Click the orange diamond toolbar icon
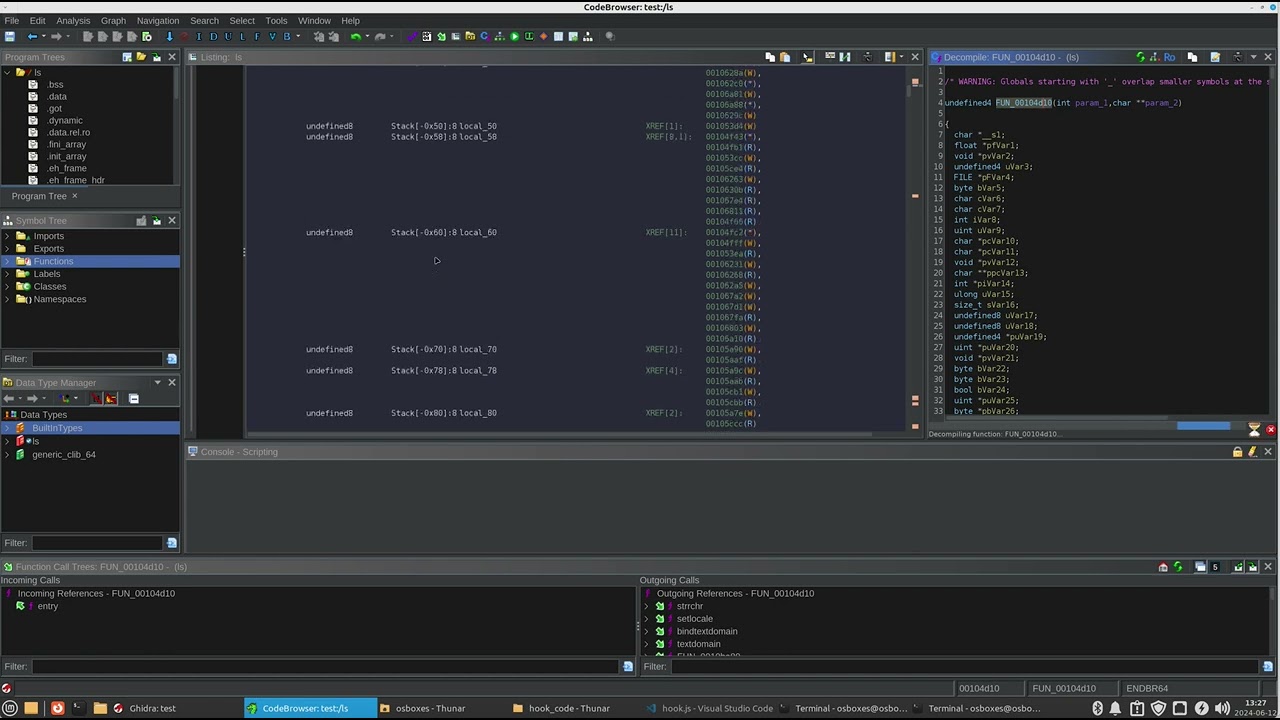The image size is (1280, 720). [x=543, y=37]
